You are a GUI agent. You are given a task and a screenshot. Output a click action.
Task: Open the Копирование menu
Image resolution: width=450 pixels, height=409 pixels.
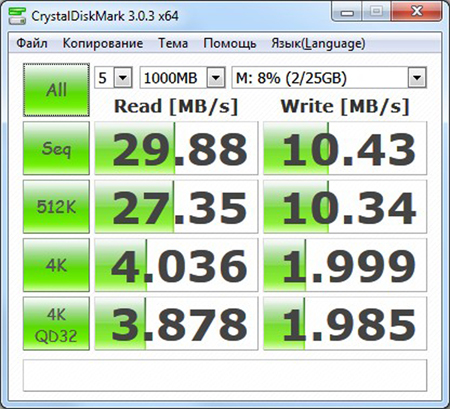coord(103,43)
